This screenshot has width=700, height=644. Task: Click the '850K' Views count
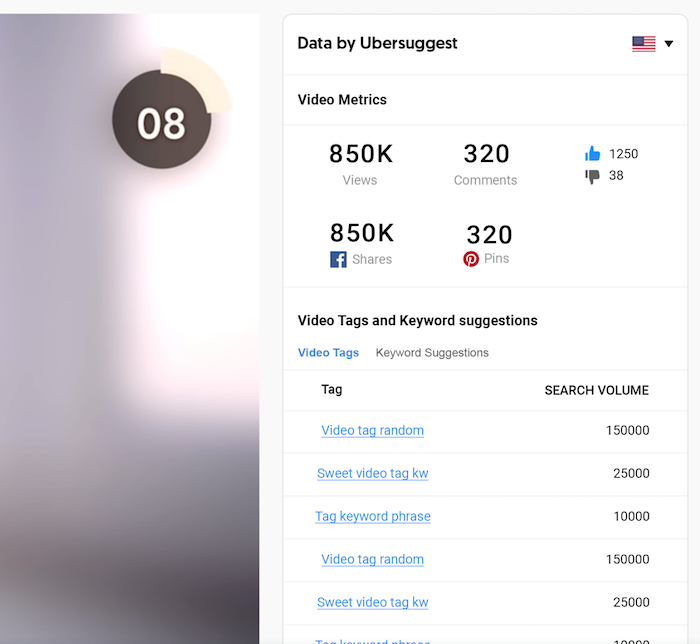click(361, 154)
